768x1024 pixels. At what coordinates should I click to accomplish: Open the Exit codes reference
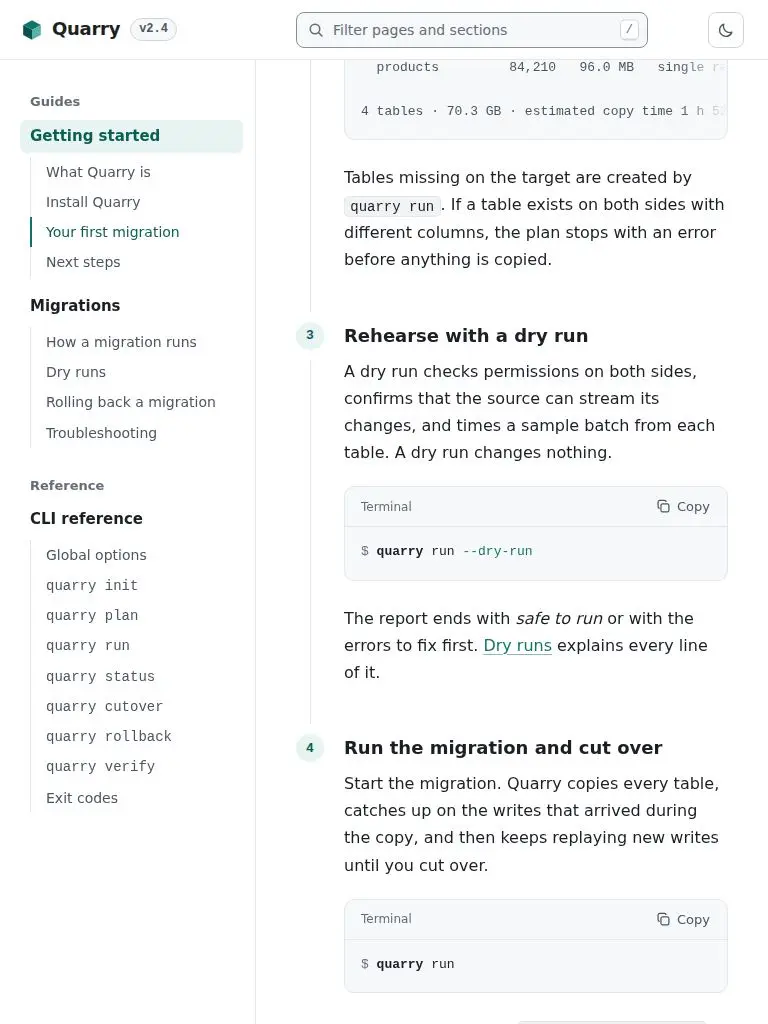tap(82, 798)
